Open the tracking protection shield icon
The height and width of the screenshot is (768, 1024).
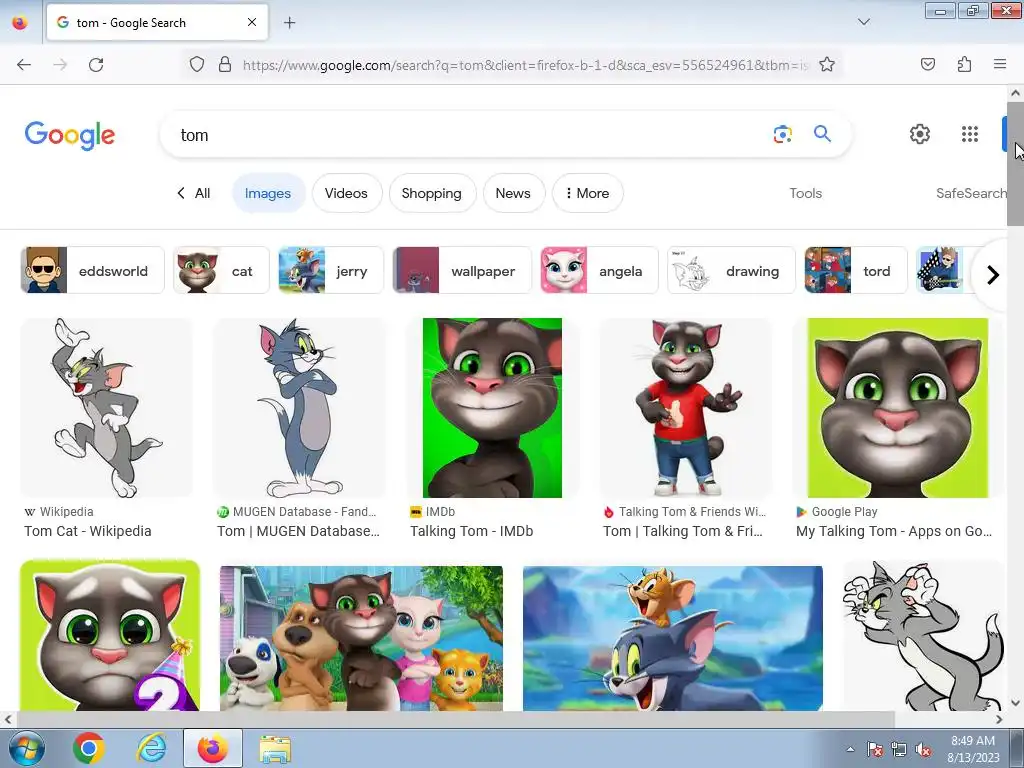pos(197,65)
